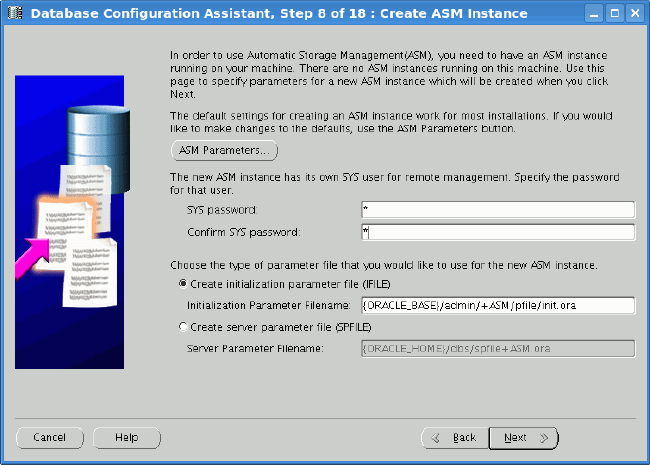Click the database cylinder image in side panel
650x465 pixels.
pyautogui.click(x=99, y=146)
